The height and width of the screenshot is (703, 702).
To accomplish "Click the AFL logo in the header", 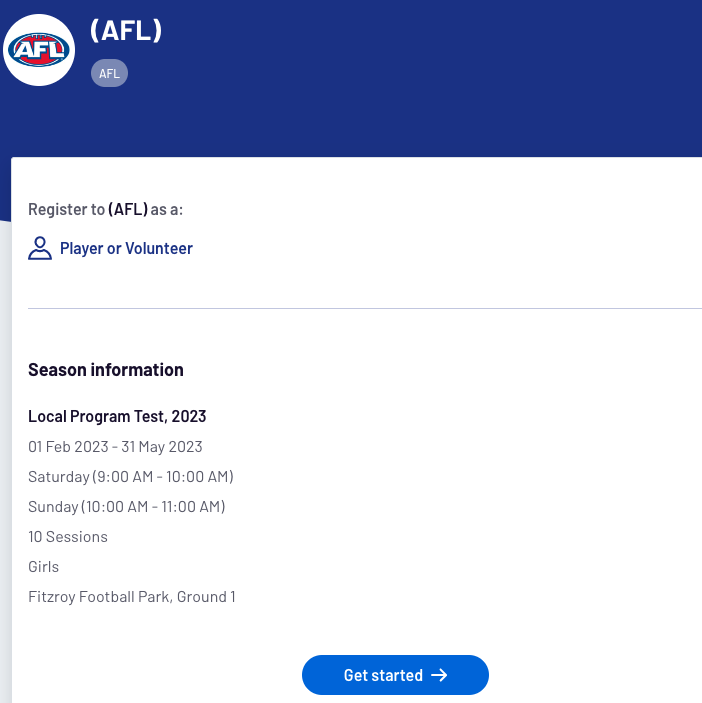I will 40,48.
